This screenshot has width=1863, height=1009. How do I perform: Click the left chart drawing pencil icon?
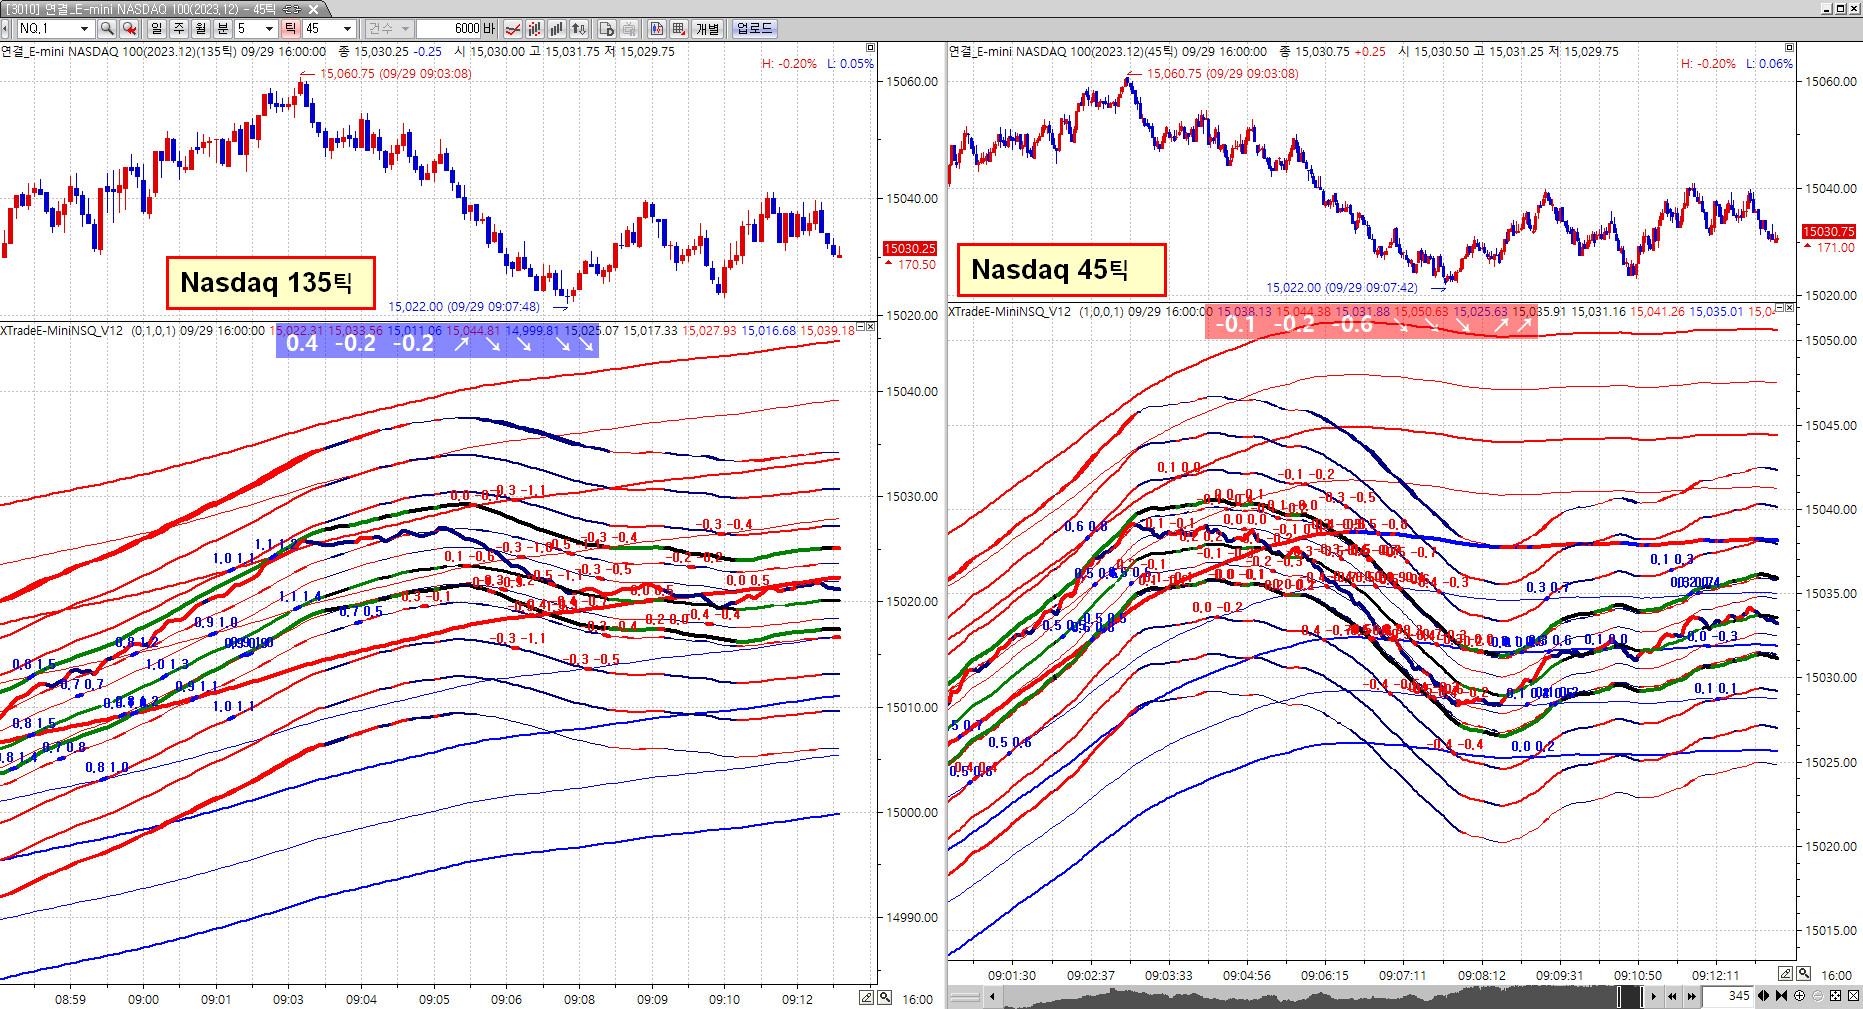867,998
